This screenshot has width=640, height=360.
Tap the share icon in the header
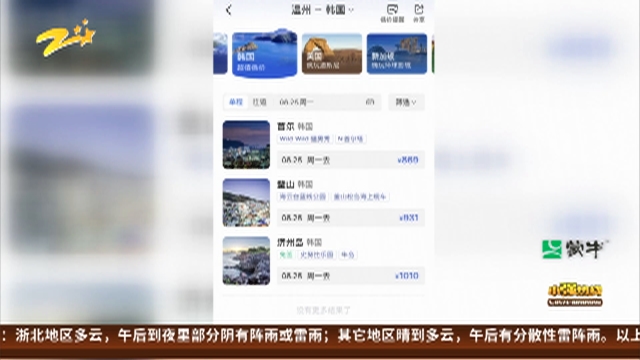click(419, 13)
